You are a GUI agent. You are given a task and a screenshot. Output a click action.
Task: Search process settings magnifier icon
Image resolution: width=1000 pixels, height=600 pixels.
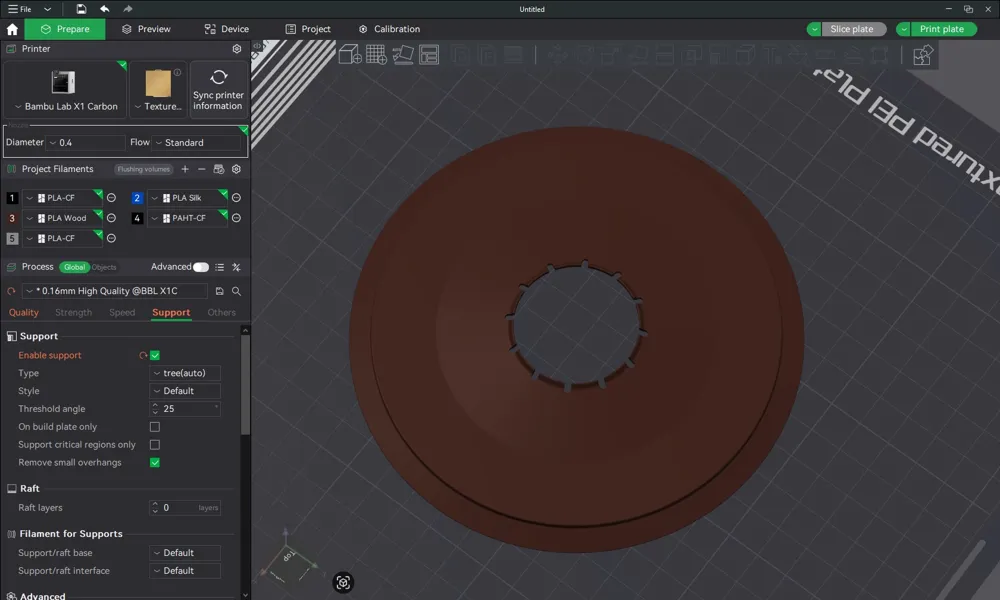click(x=237, y=291)
